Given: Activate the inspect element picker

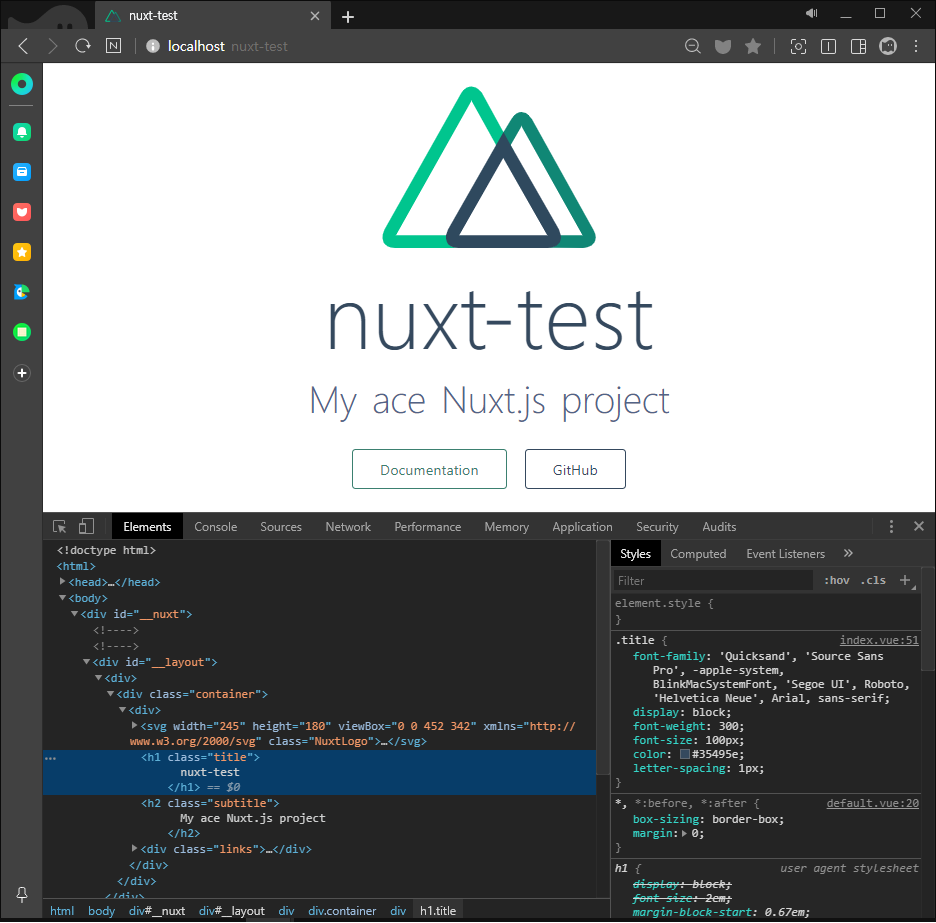Looking at the screenshot, I should (x=59, y=527).
